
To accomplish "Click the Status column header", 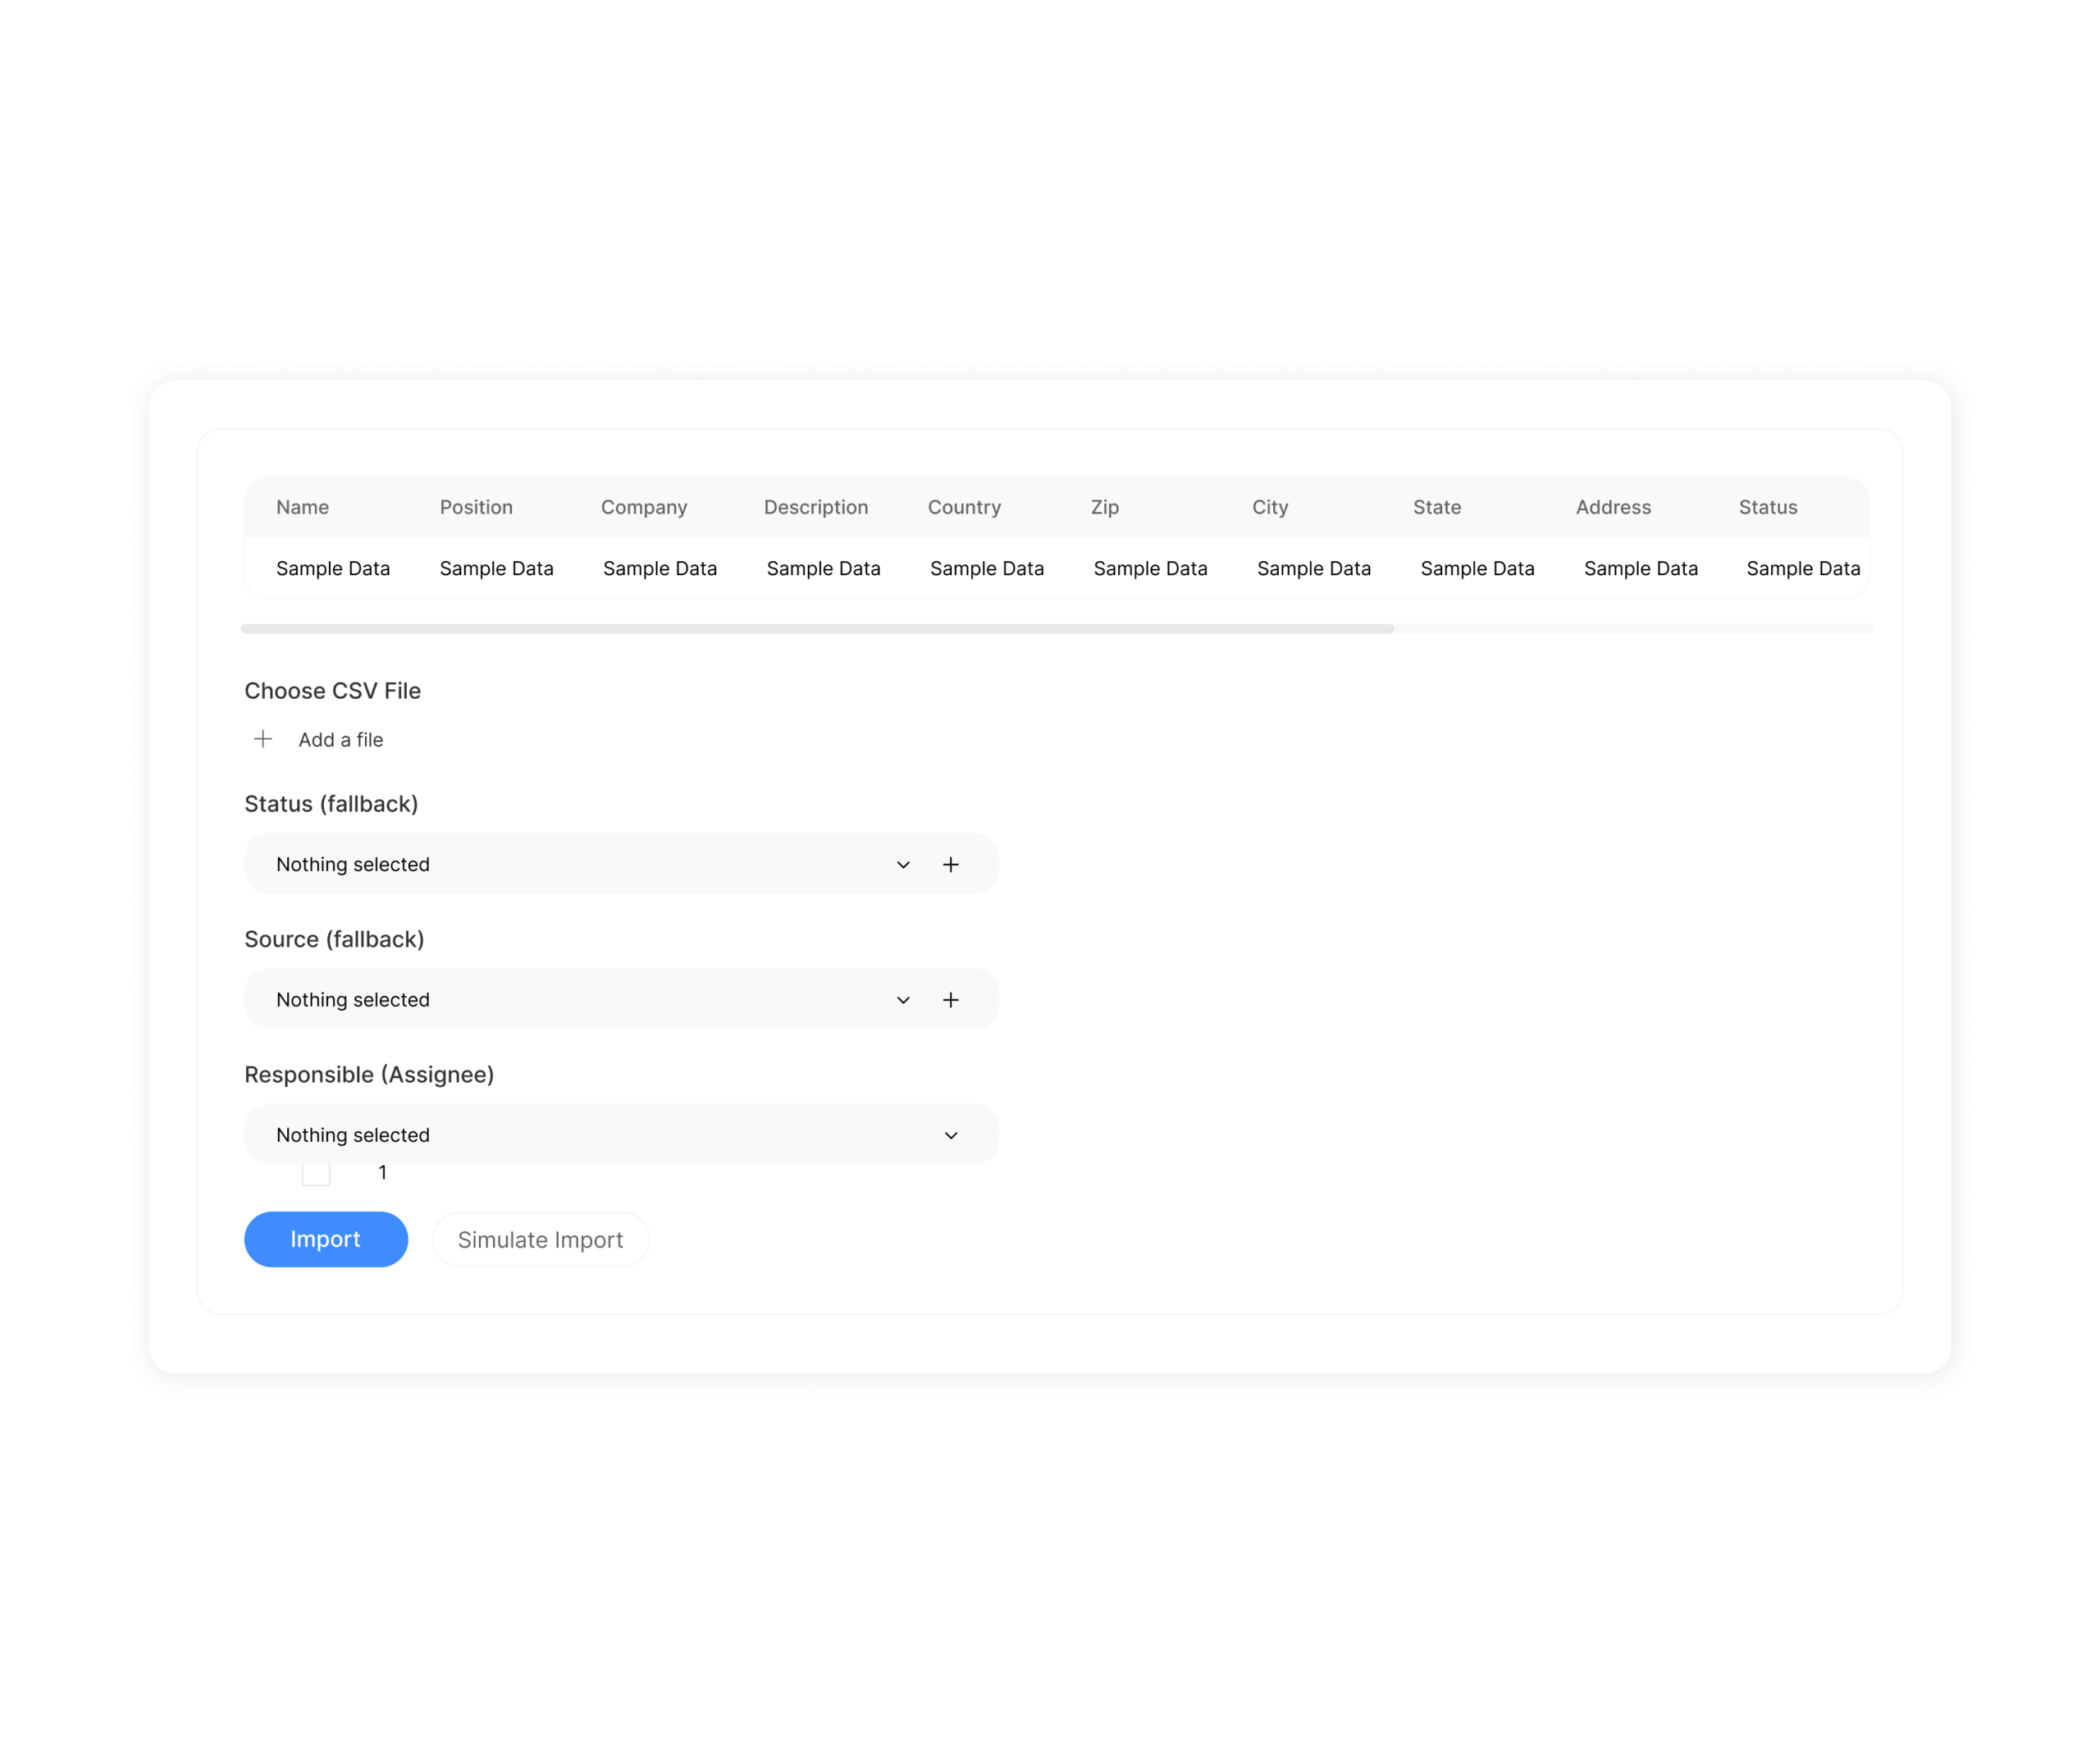I will pos(1768,507).
